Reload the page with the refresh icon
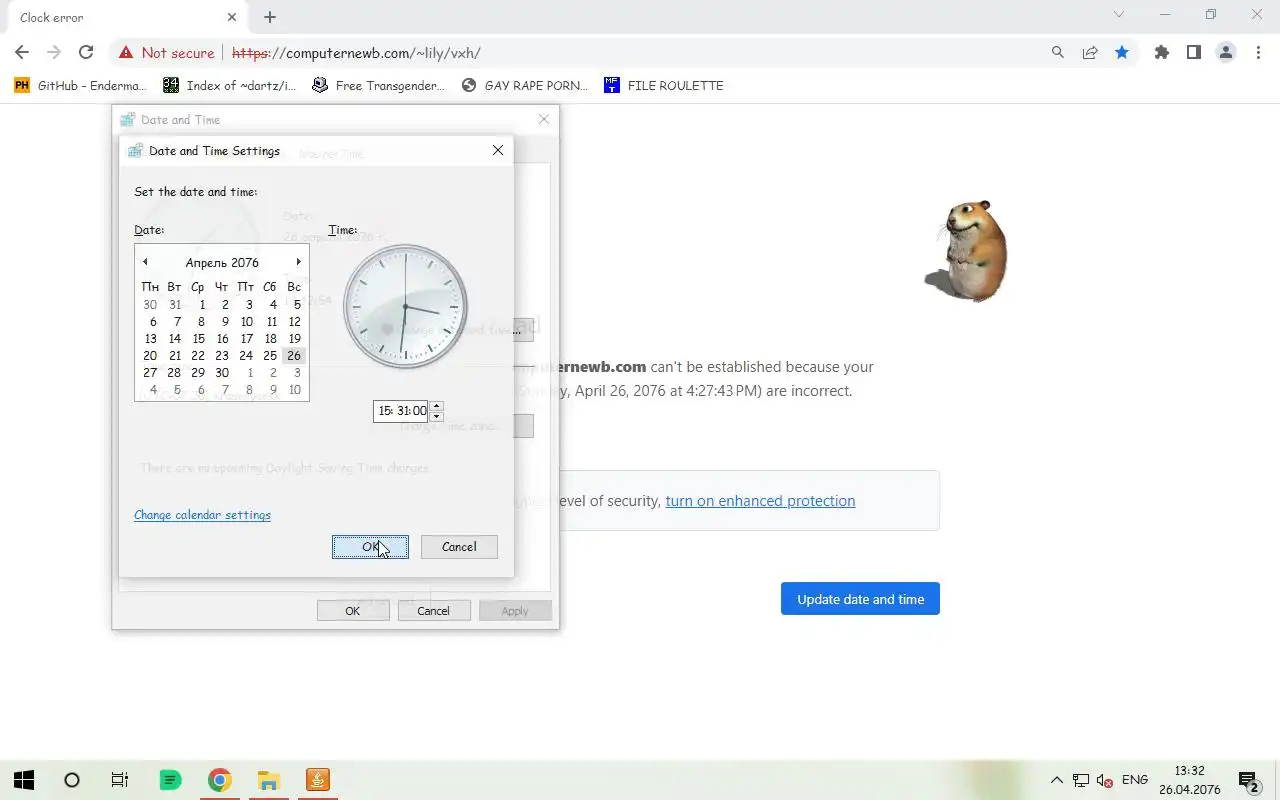1280x800 pixels. click(86, 53)
